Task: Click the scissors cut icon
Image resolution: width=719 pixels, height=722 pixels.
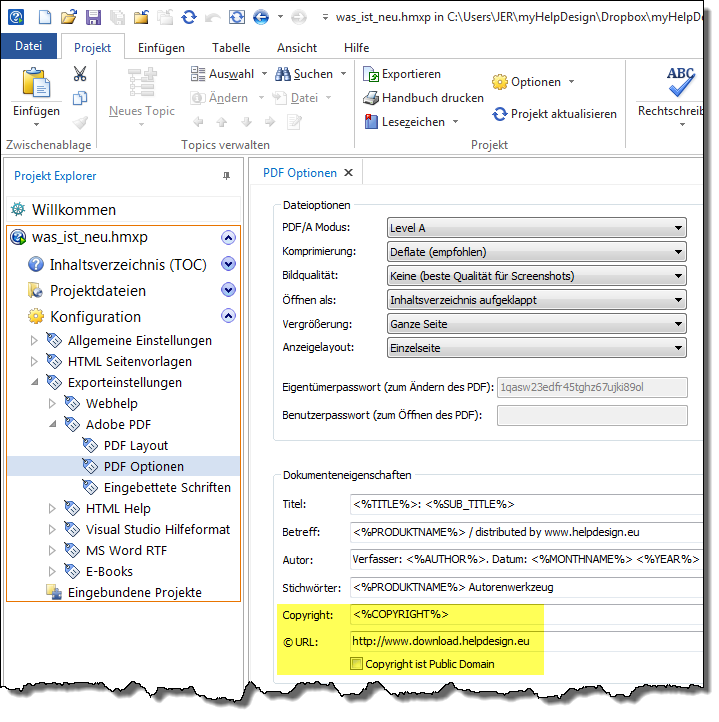Action: 80,74
